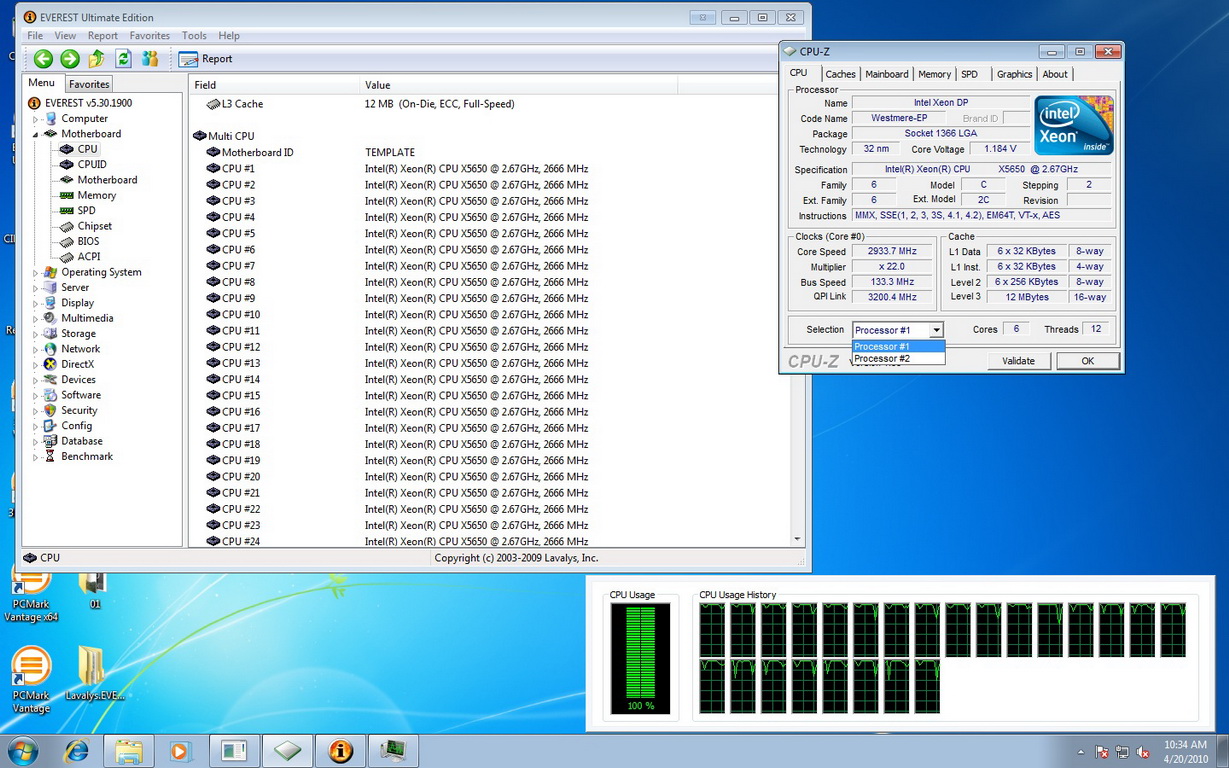This screenshot has height=768, width=1229.
Task: Open the SPD node under Motherboard
Action: (x=86, y=211)
